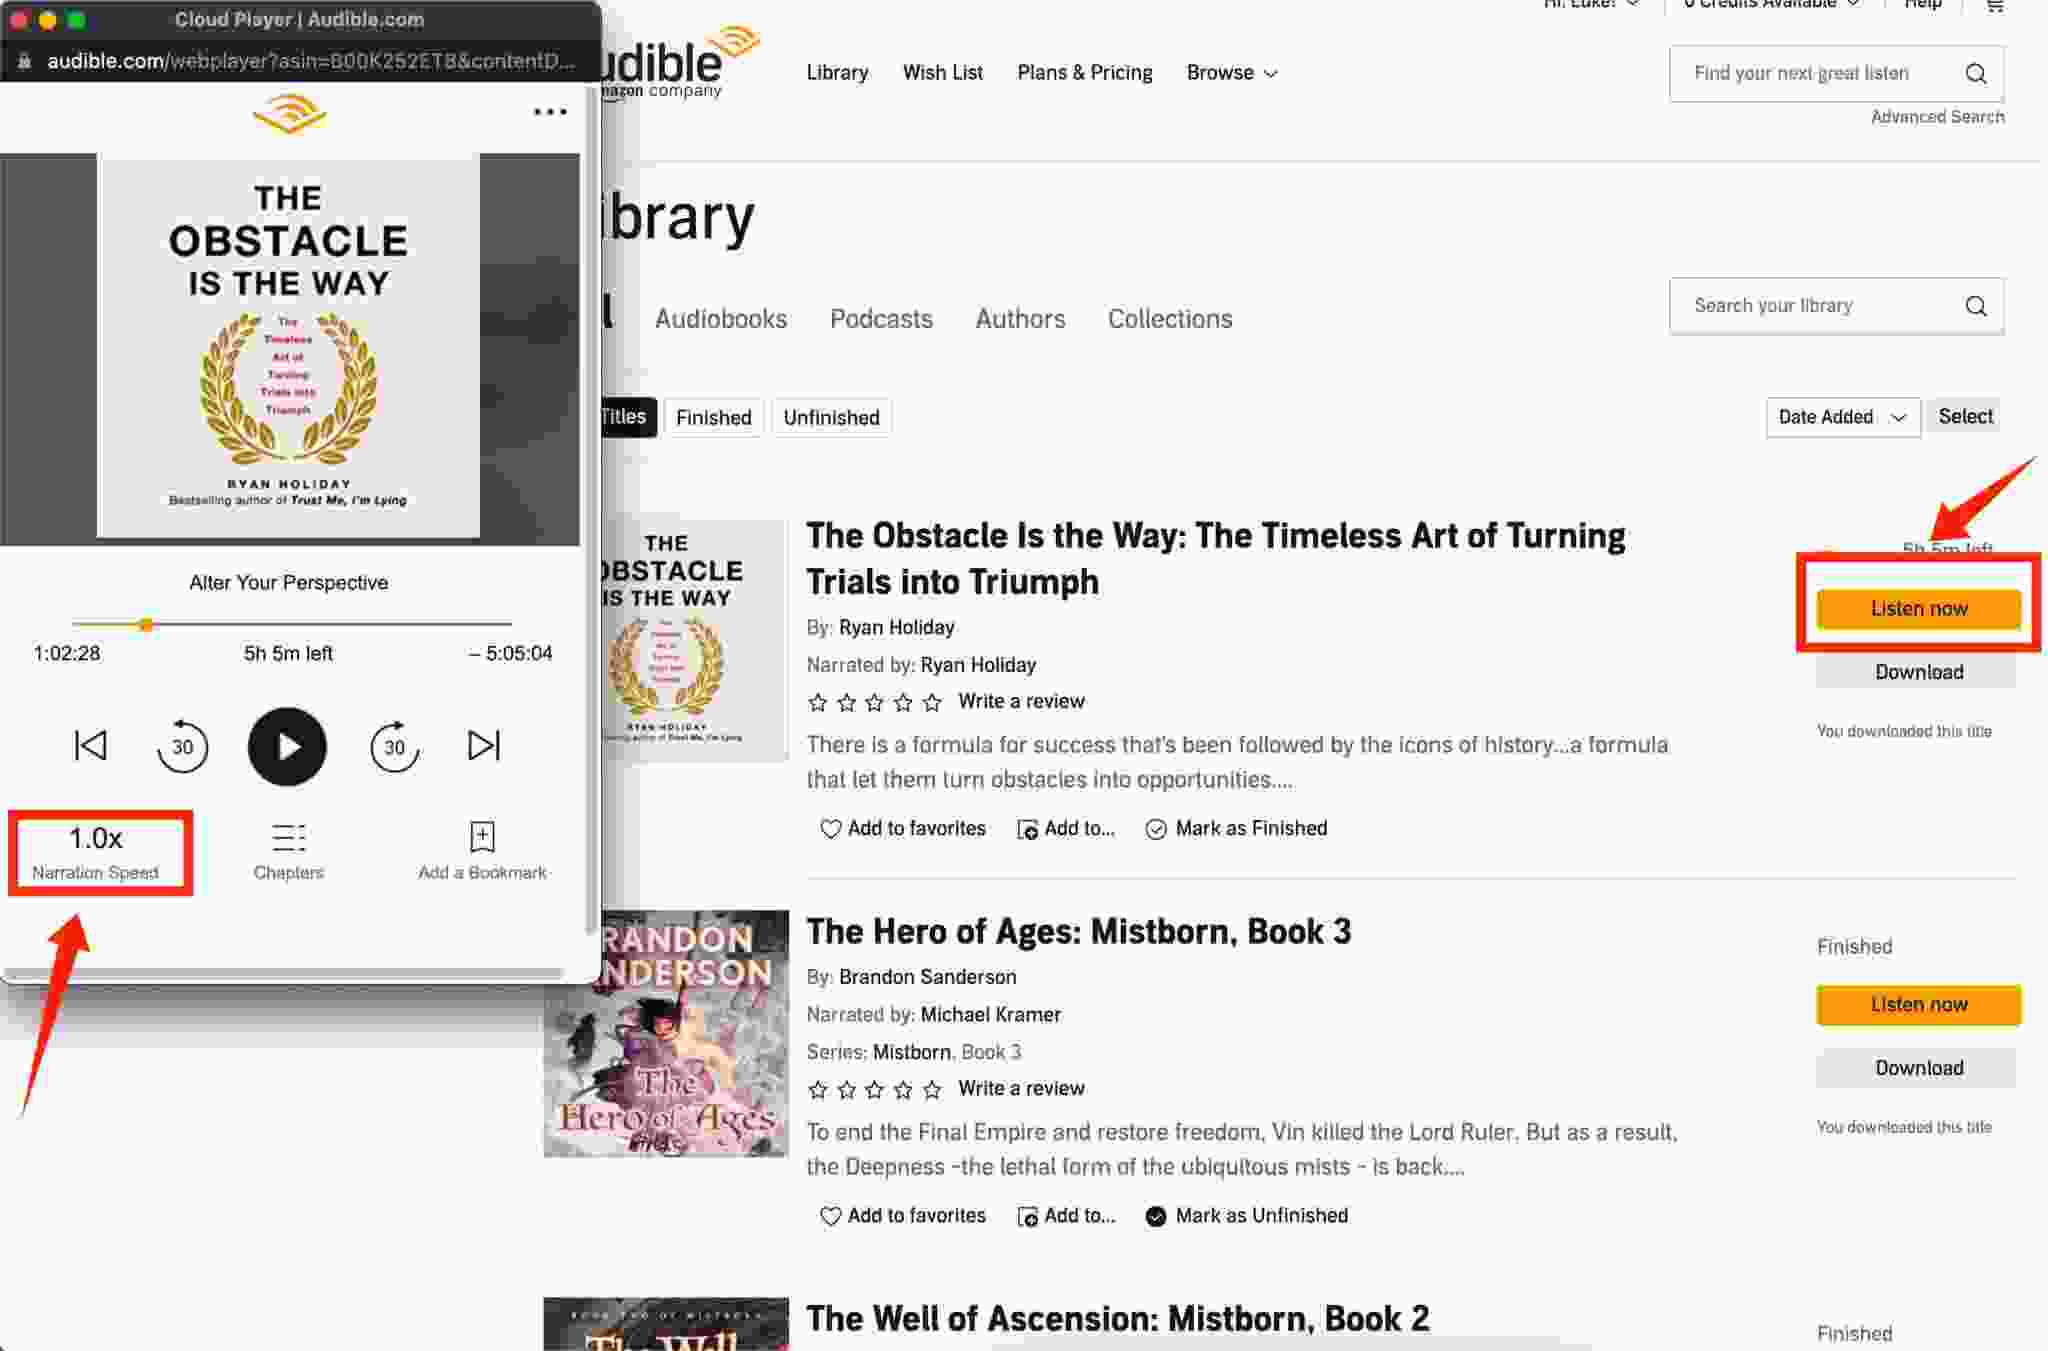The image size is (2048, 1351).
Task: Click 'Add to...' for The Hero of Ages
Action: (1066, 1215)
